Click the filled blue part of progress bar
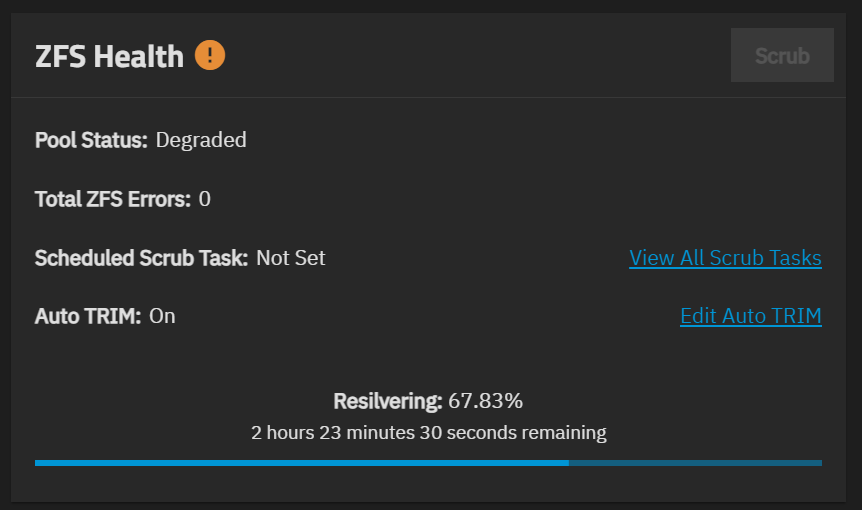Screen dimensions: 862x510 (x=302, y=463)
